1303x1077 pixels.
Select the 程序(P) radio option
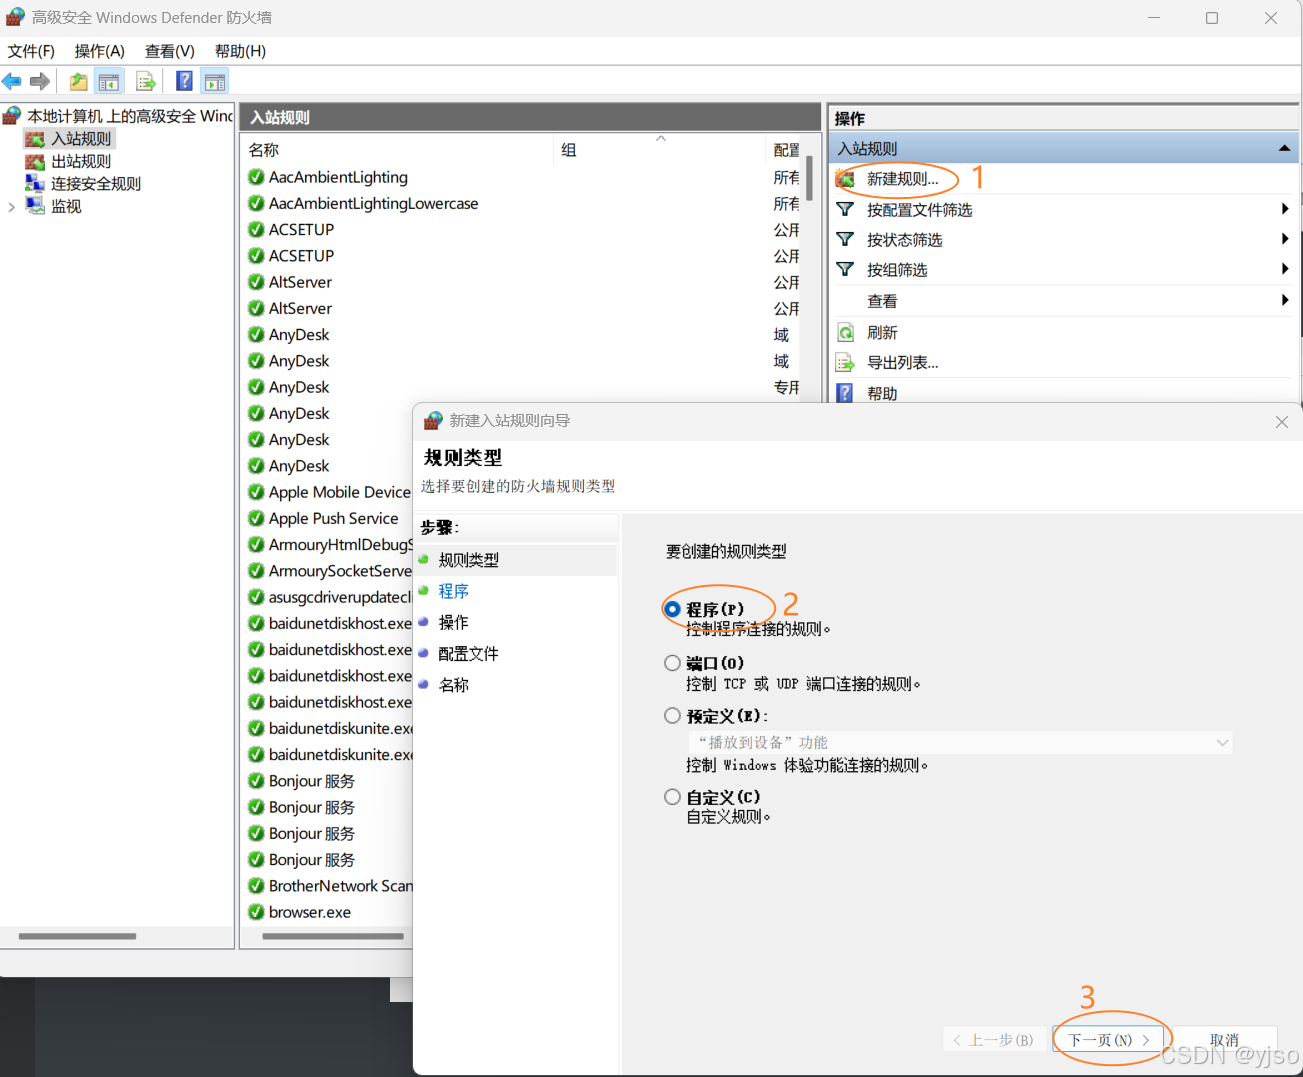point(673,609)
